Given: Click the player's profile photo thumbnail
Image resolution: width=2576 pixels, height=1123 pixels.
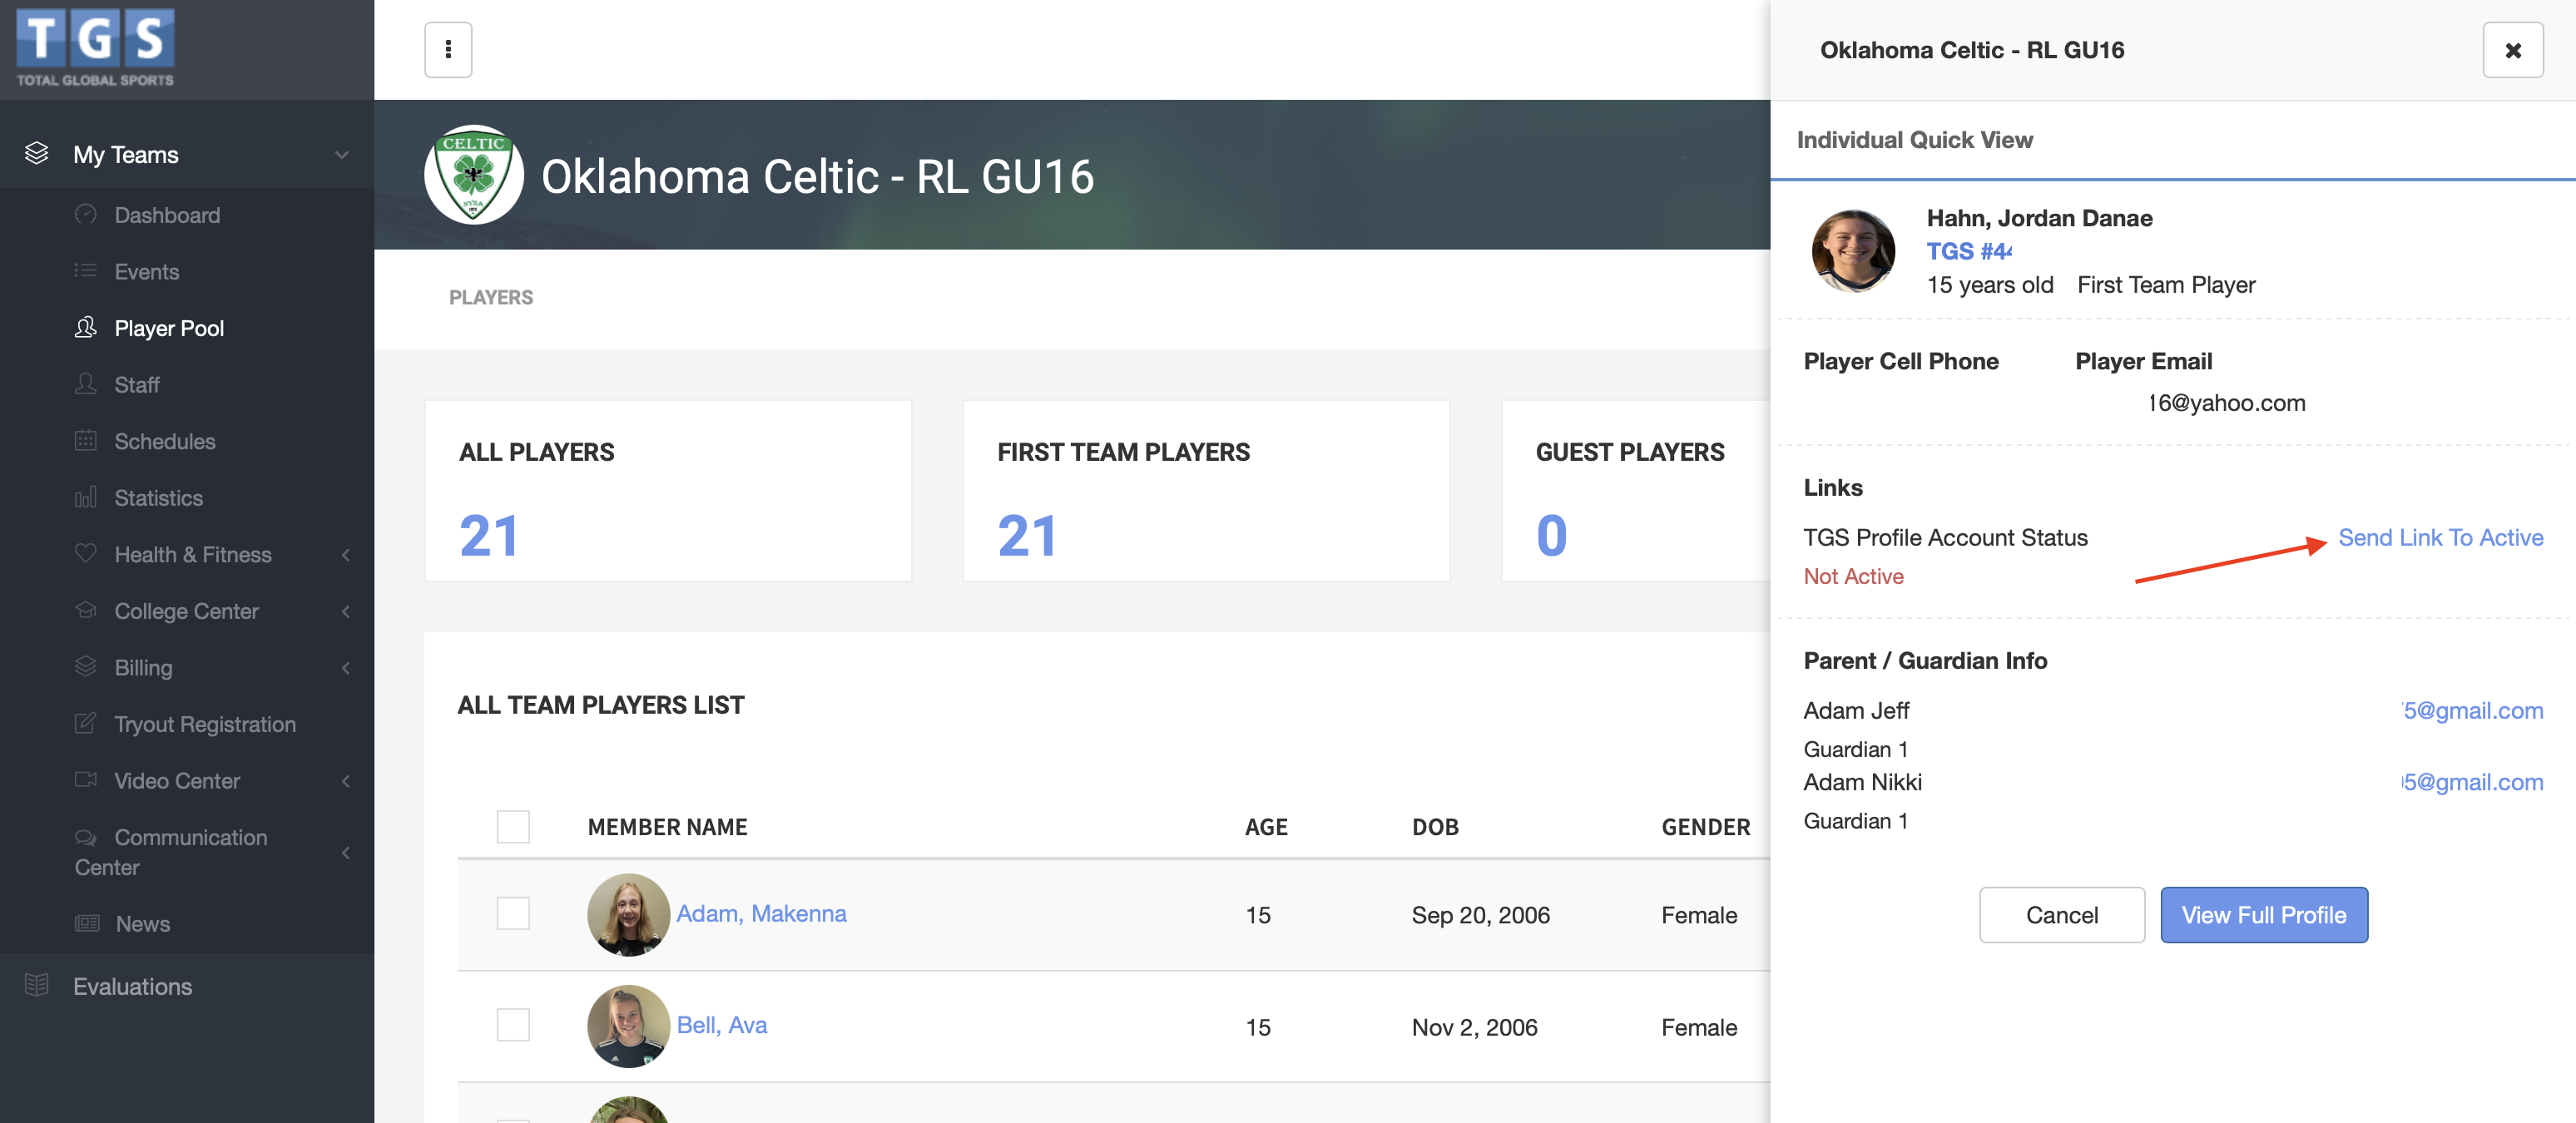Looking at the screenshot, I should coord(1852,251).
